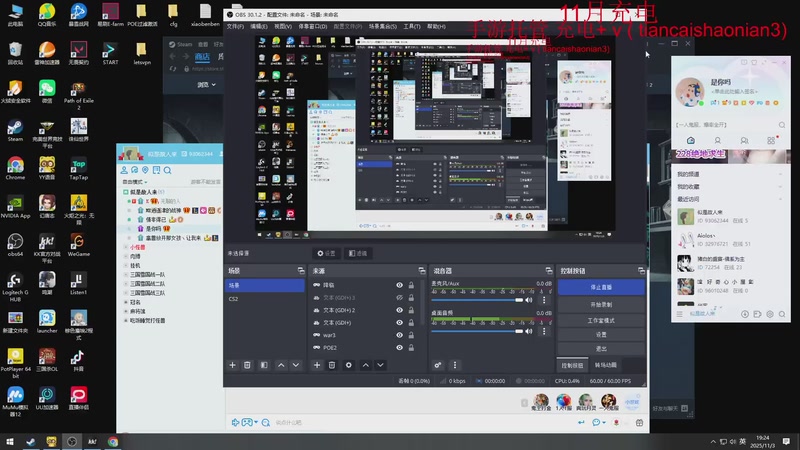Open OBS 工具(T) menu
Screen dimensions: 800x450
pyautogui.click(x=412, y=27)
